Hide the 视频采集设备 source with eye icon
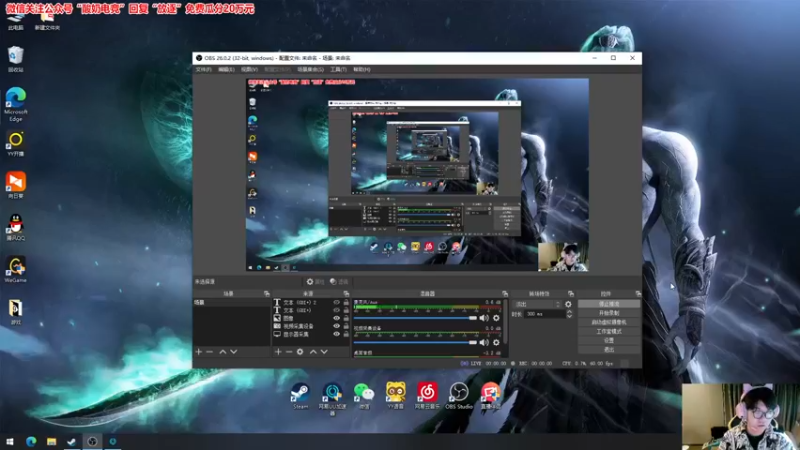The image size is (800, 450). pos(336,326)
